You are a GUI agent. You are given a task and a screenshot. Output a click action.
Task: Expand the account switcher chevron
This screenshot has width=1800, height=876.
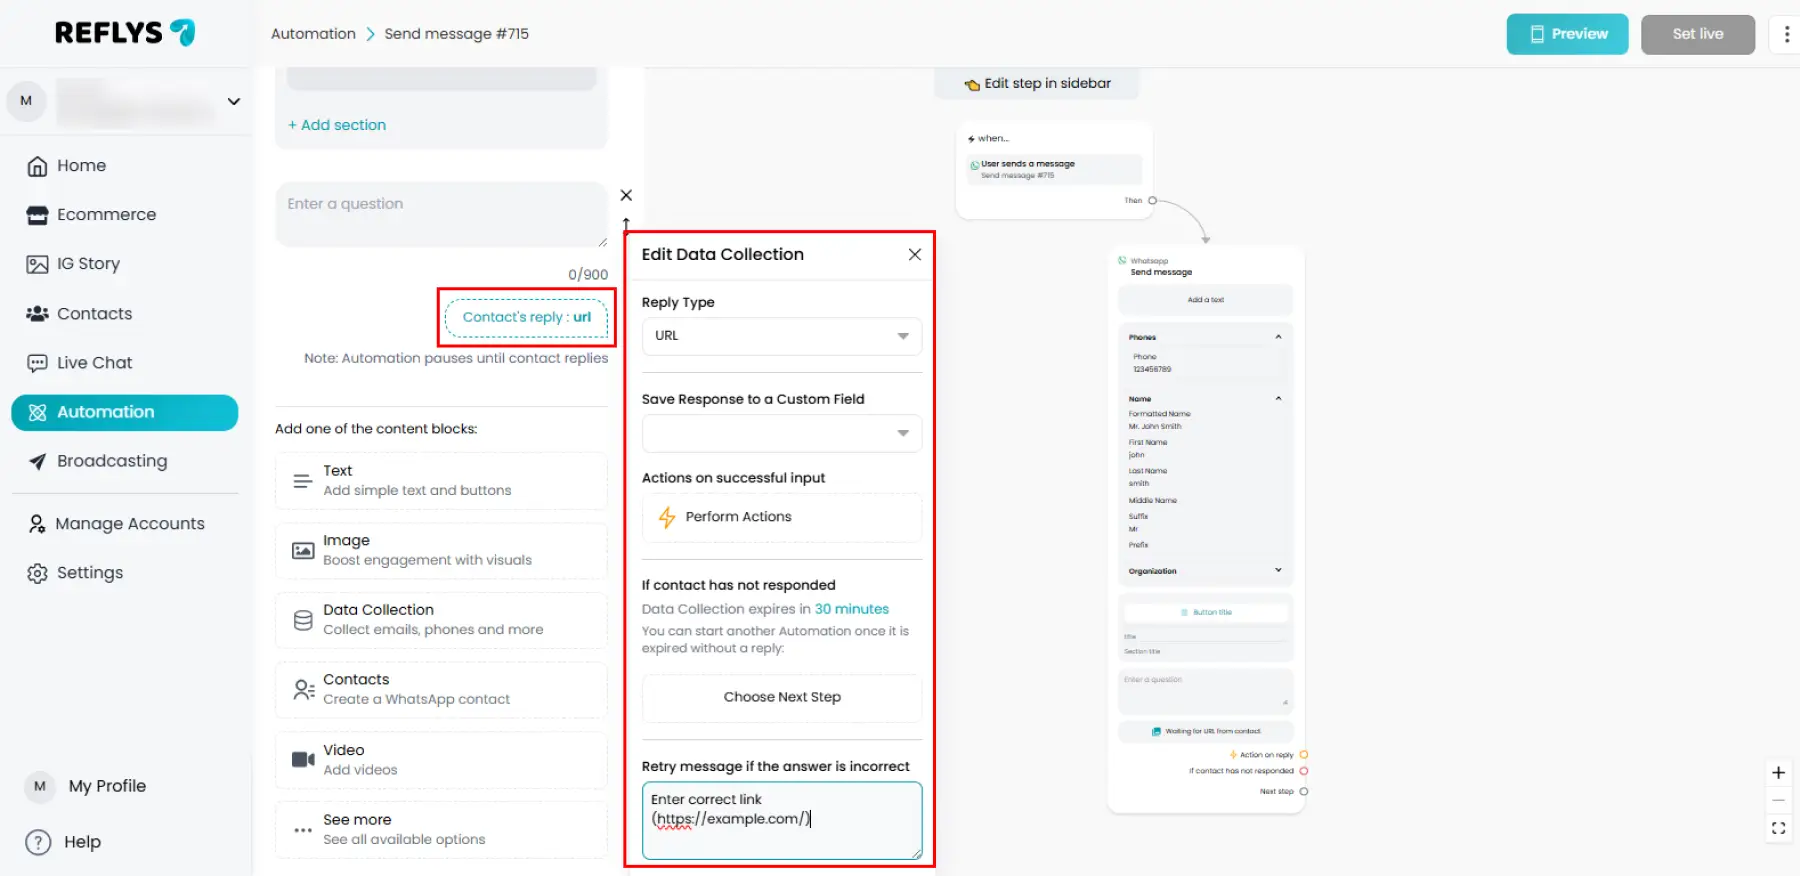(x=234, y=101)
